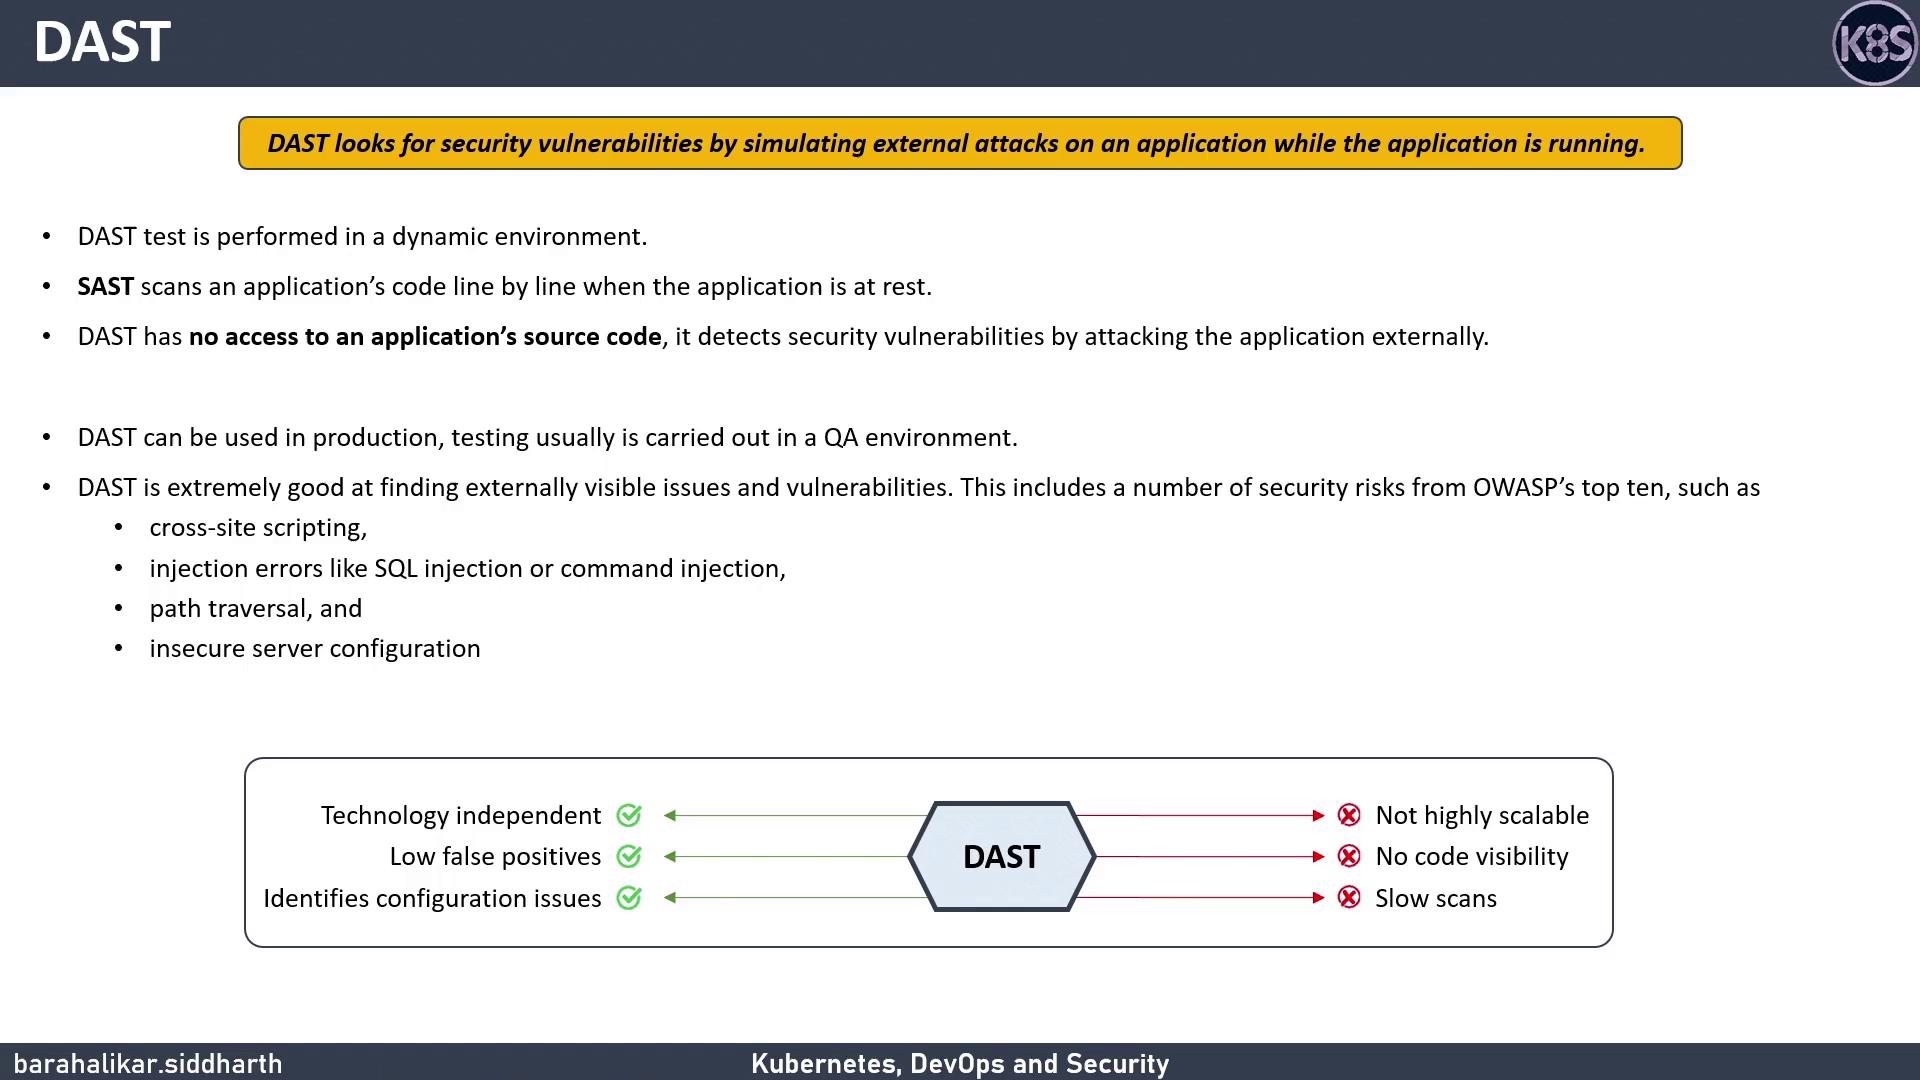
Task: Click green checkmark beside Technology independent
Action: [629, 816]
